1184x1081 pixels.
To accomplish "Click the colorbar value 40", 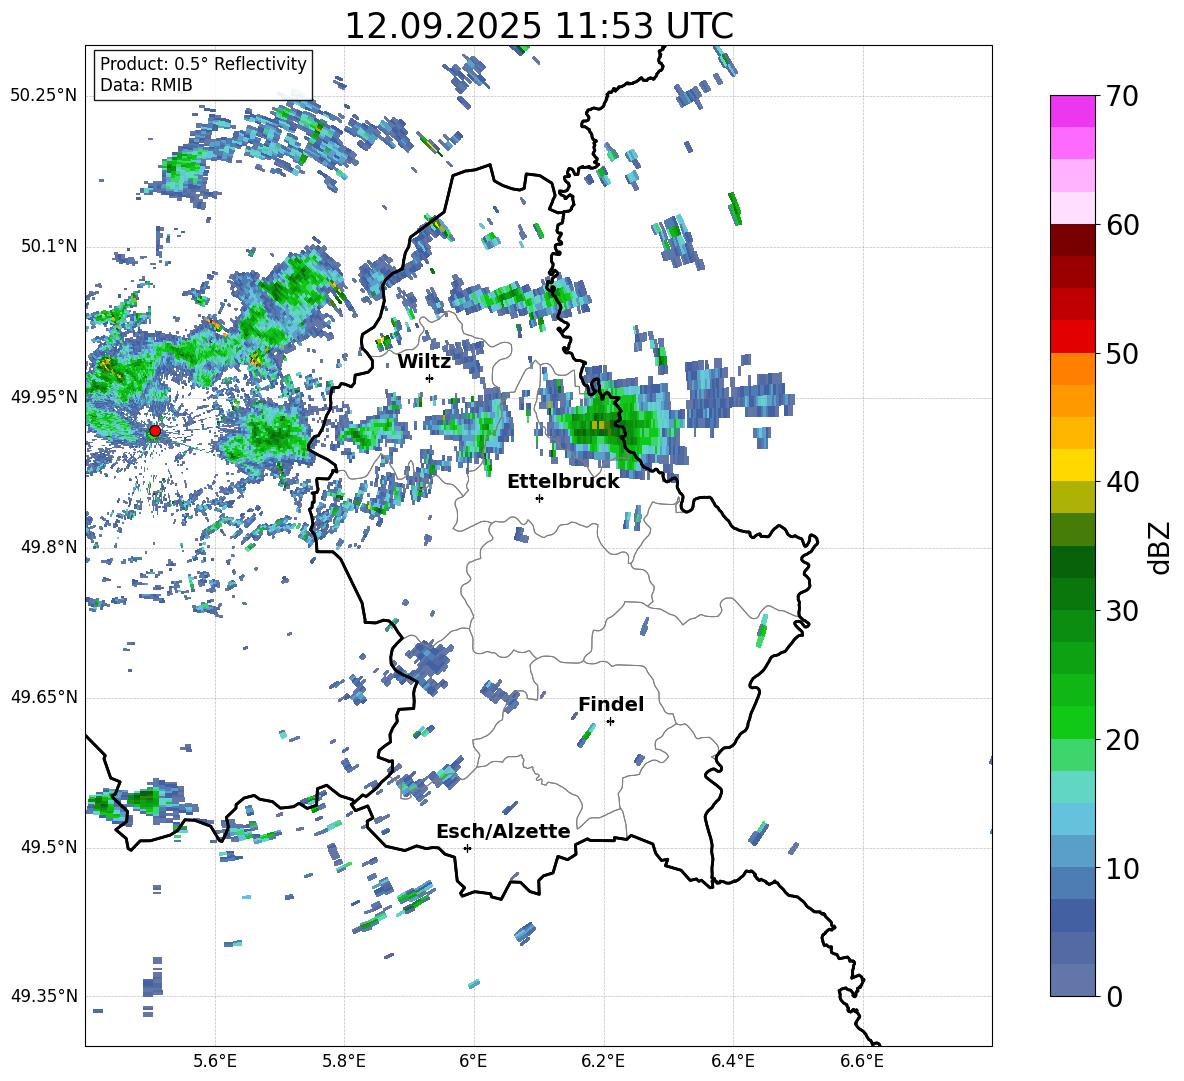I will point(1122,482).
